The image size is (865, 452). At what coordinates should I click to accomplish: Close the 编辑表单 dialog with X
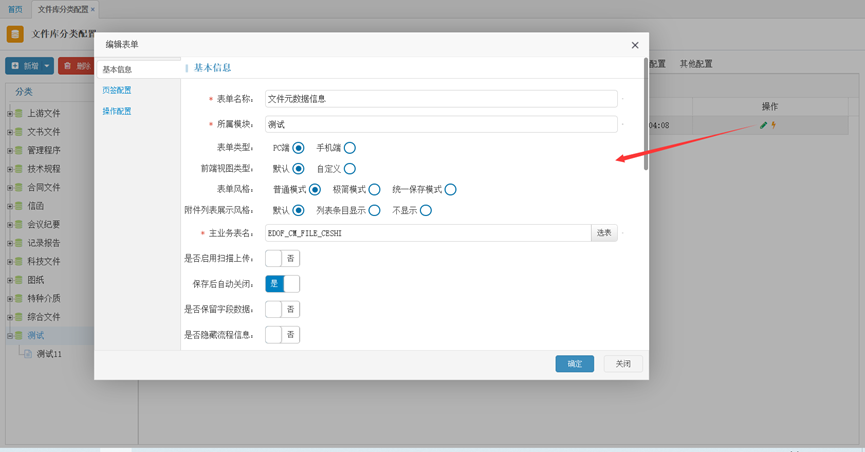tap(635, 45)
